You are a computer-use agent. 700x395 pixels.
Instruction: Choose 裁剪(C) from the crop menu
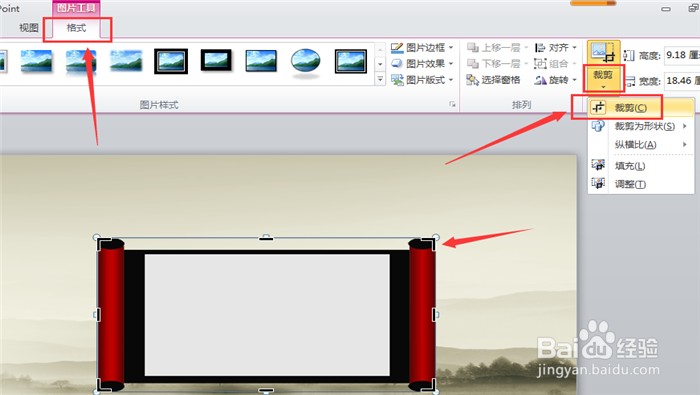[641, 108]
